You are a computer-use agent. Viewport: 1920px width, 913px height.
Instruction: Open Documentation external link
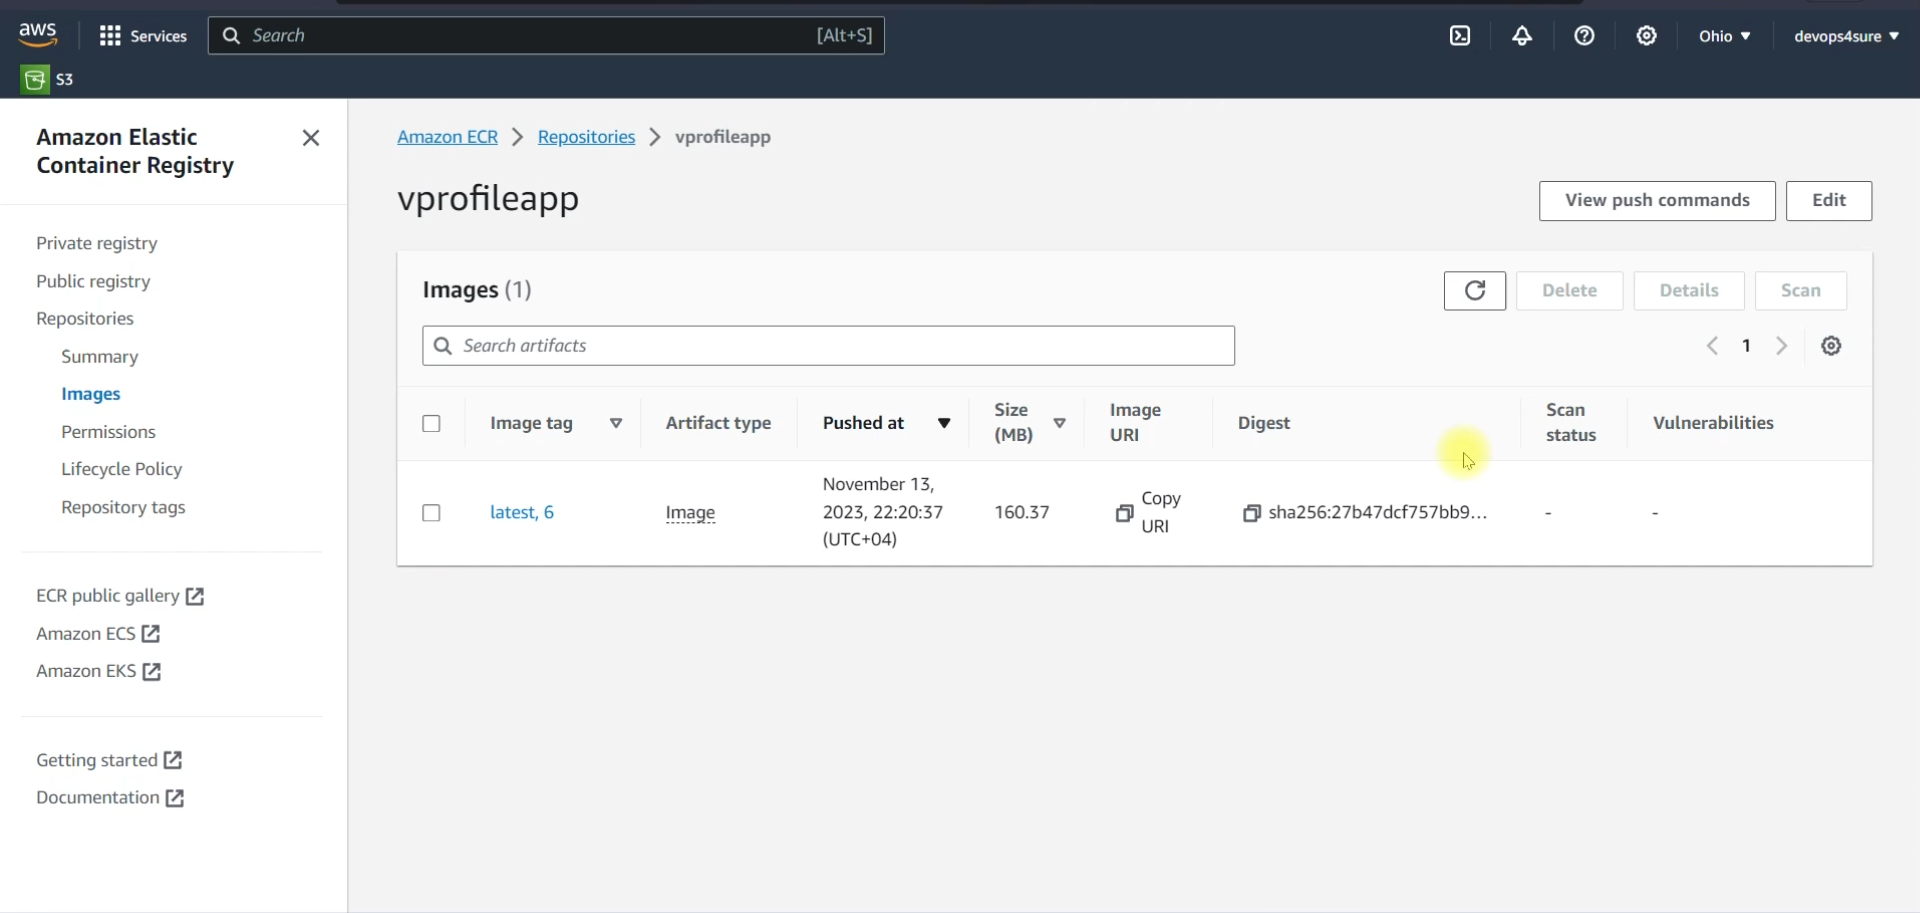(110, 798)
